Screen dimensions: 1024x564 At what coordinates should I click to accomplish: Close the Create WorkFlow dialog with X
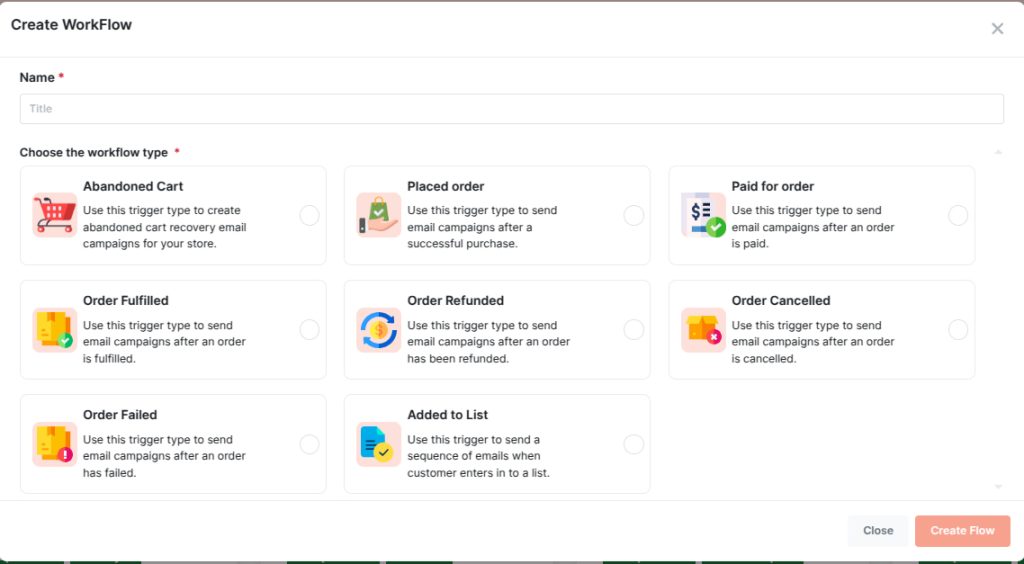point(997,29)
